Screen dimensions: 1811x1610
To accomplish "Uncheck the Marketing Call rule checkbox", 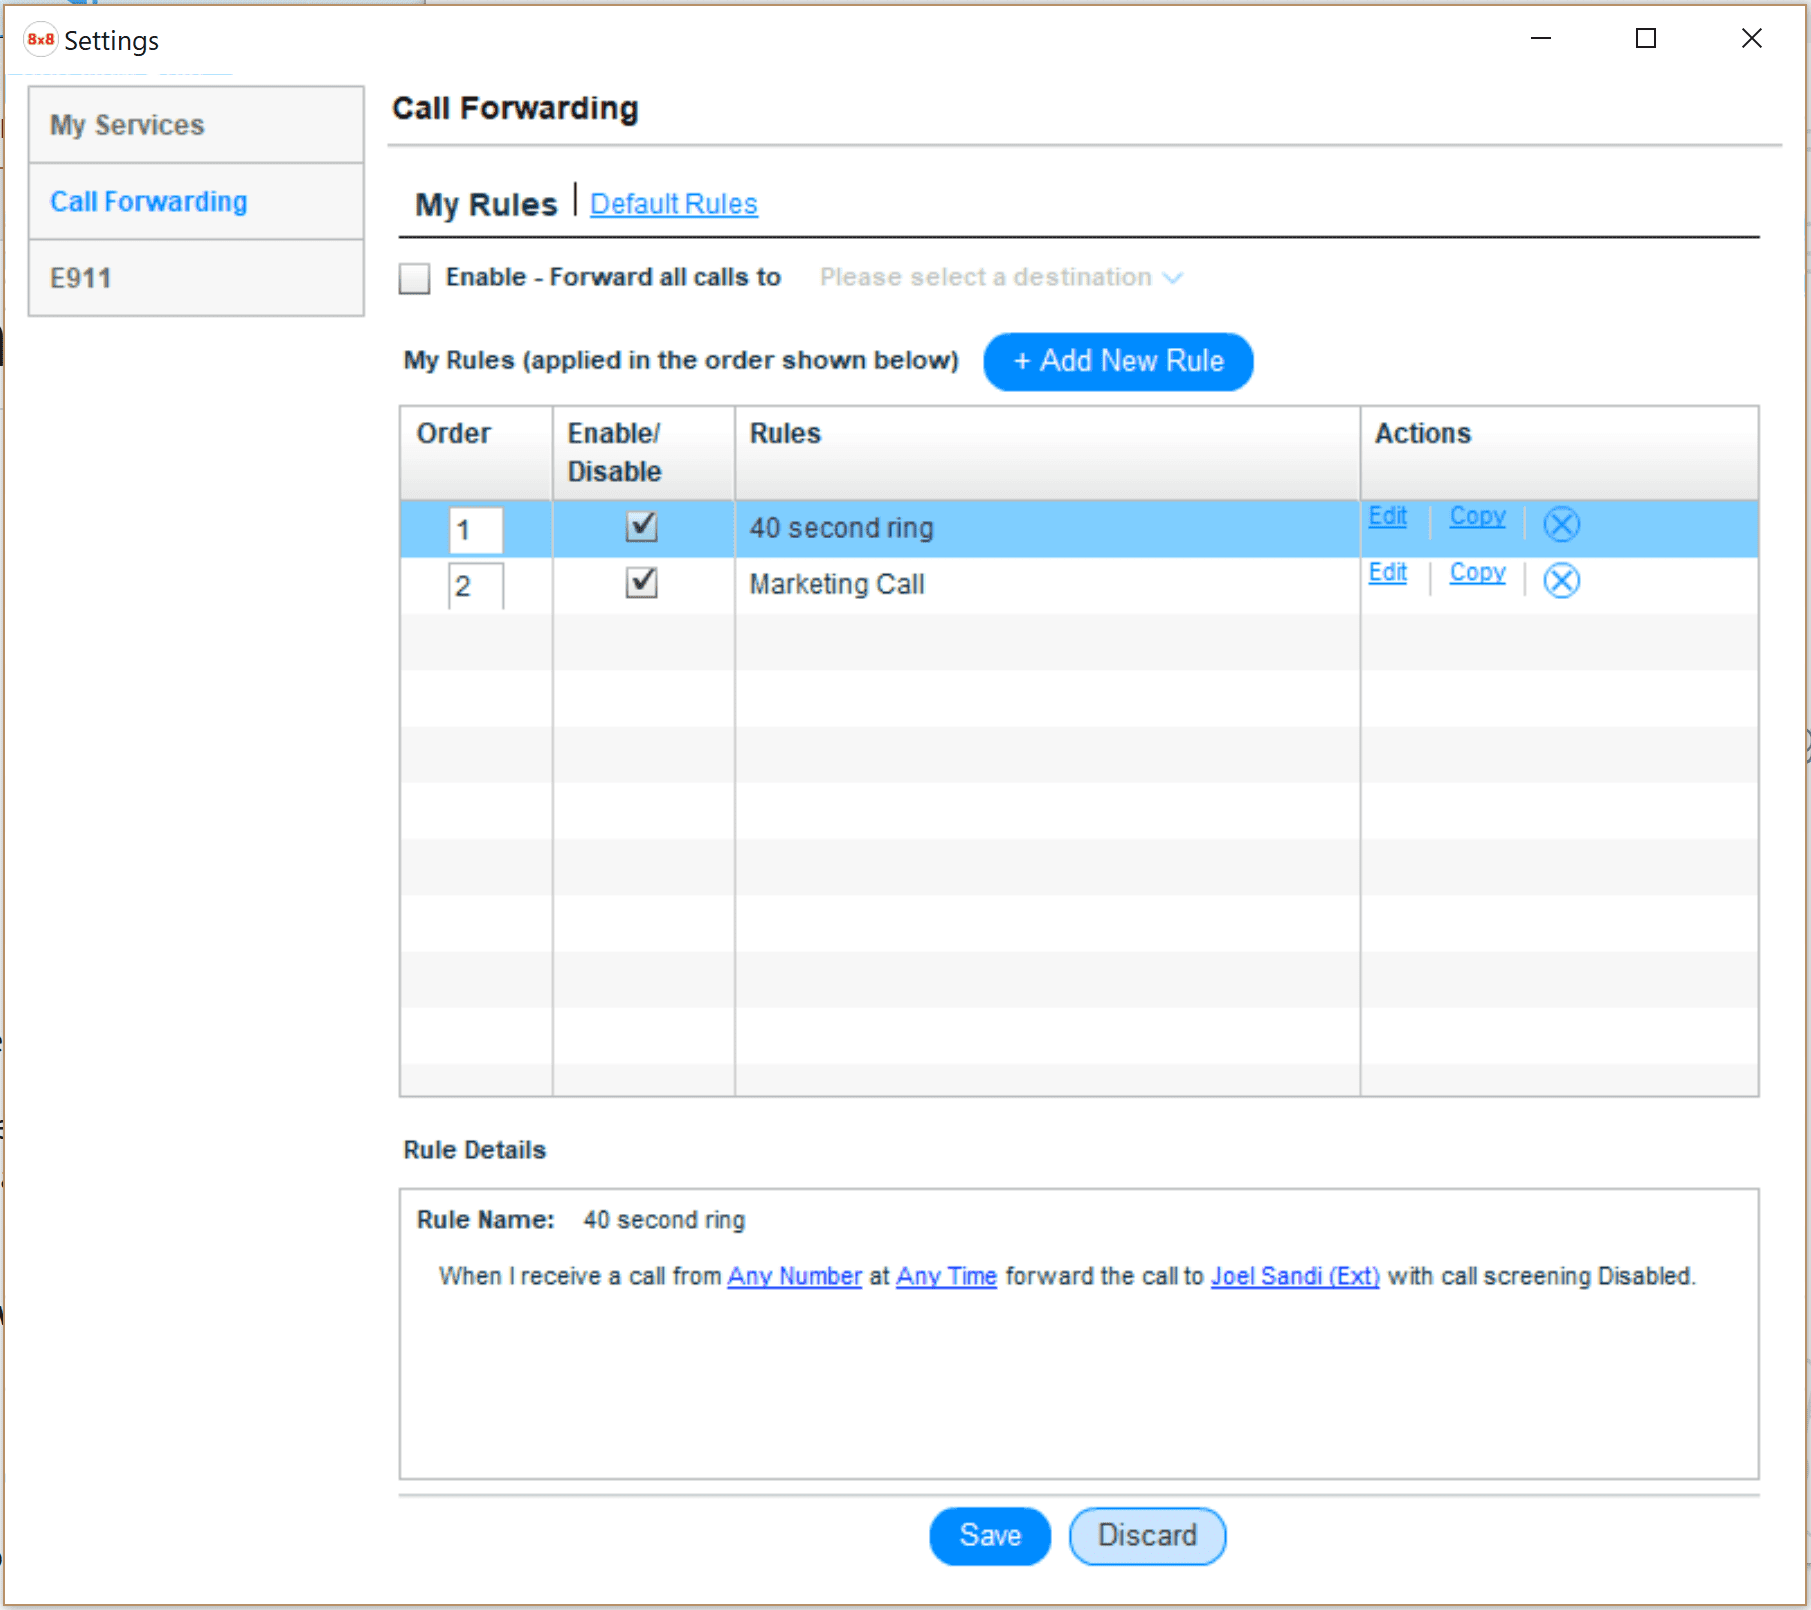I will coord(641,582).
